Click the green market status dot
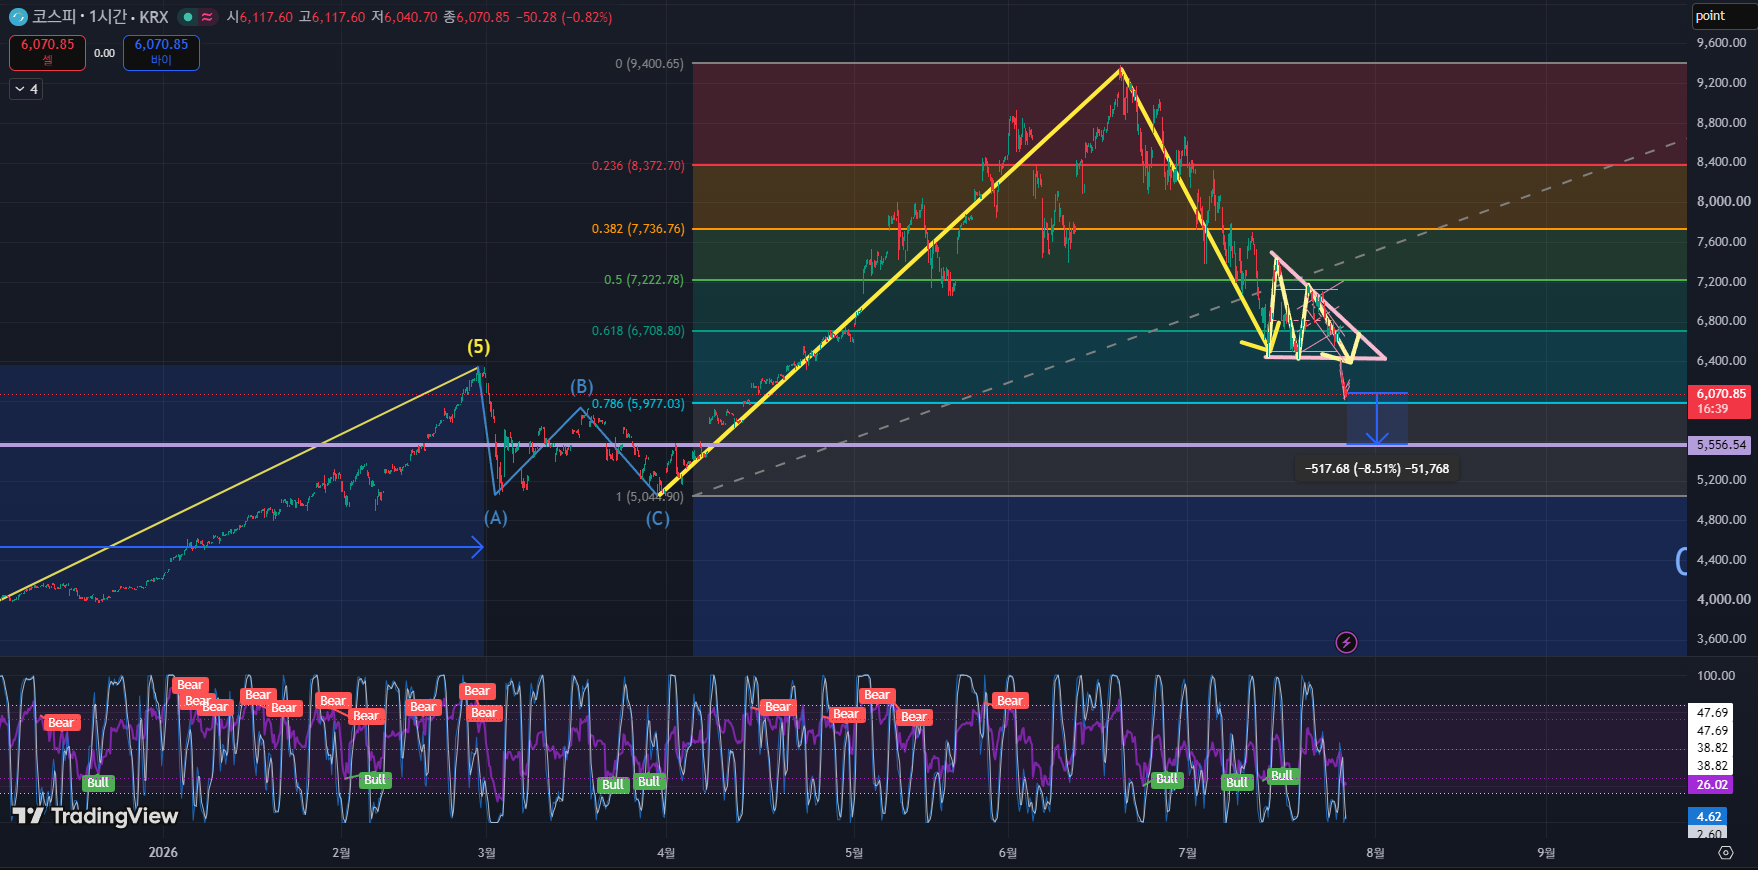This screenshot has width=1758, height=870. point(187,17)
